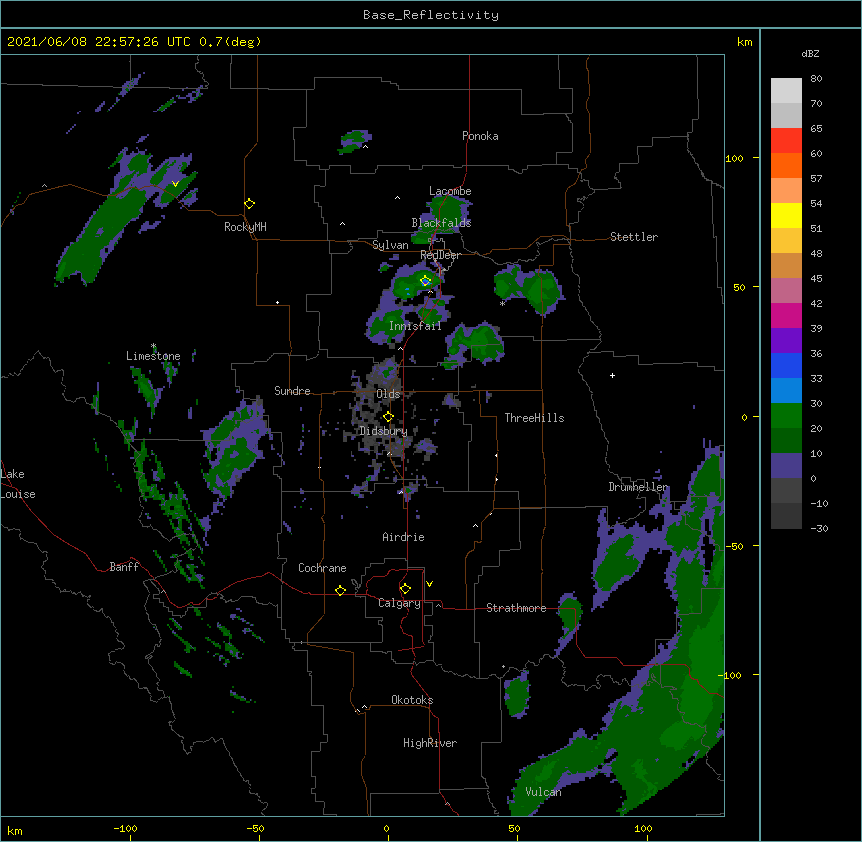Click the Airdrie city label
This screenshot has height=842, width=862.
point(404,537)
